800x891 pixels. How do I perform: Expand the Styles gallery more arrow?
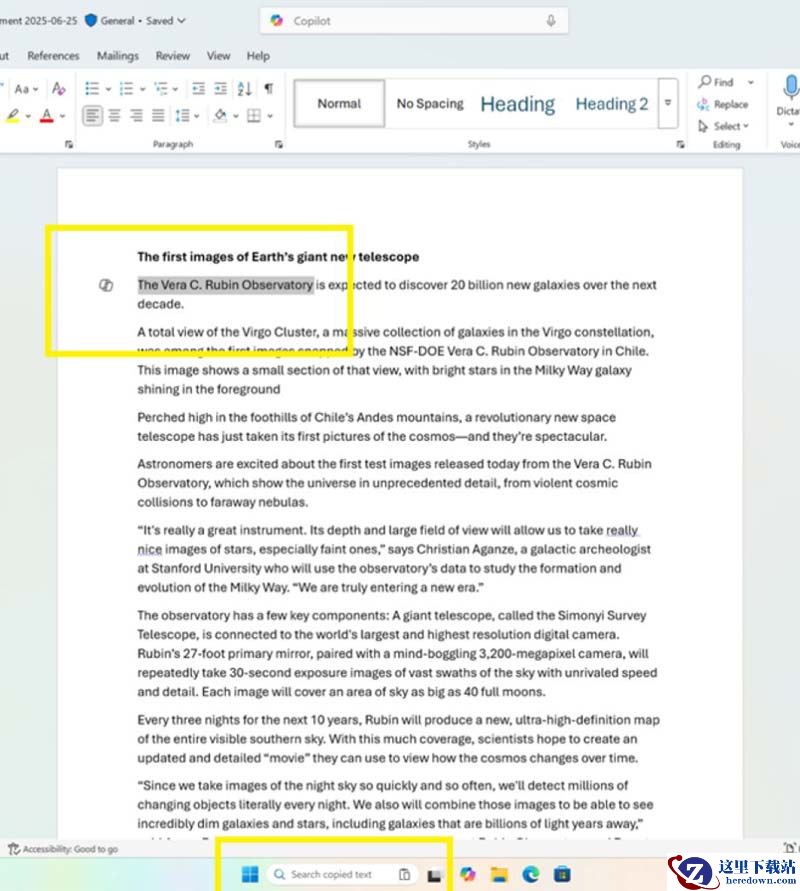(x=669, y=104)
